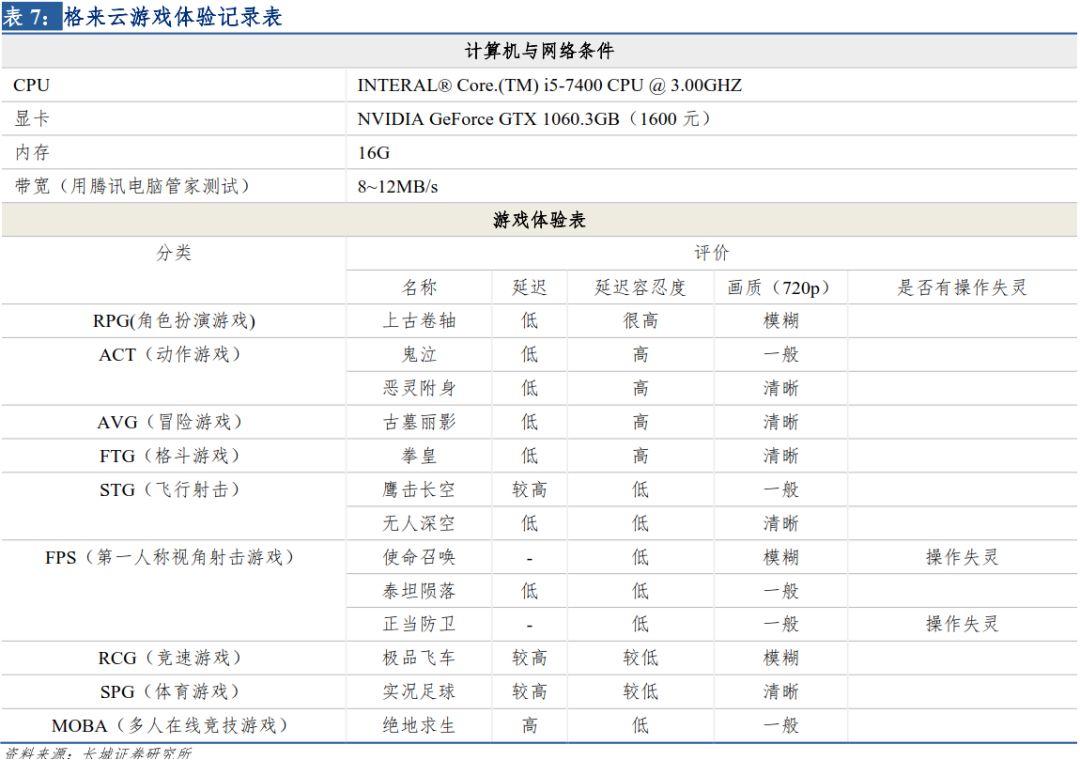This screenshot has height=760, width=1080.
Task: Select the 'INTERAL® Core.(TM) i5-7400 CPU @ 3.00GHZ' value
Action: 550,85
